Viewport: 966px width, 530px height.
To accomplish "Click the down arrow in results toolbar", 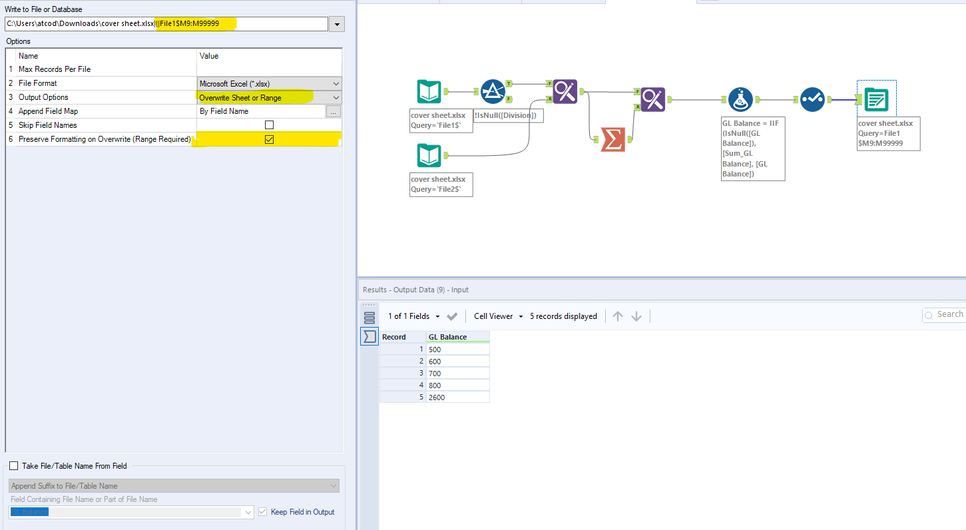I will point(636,316).
